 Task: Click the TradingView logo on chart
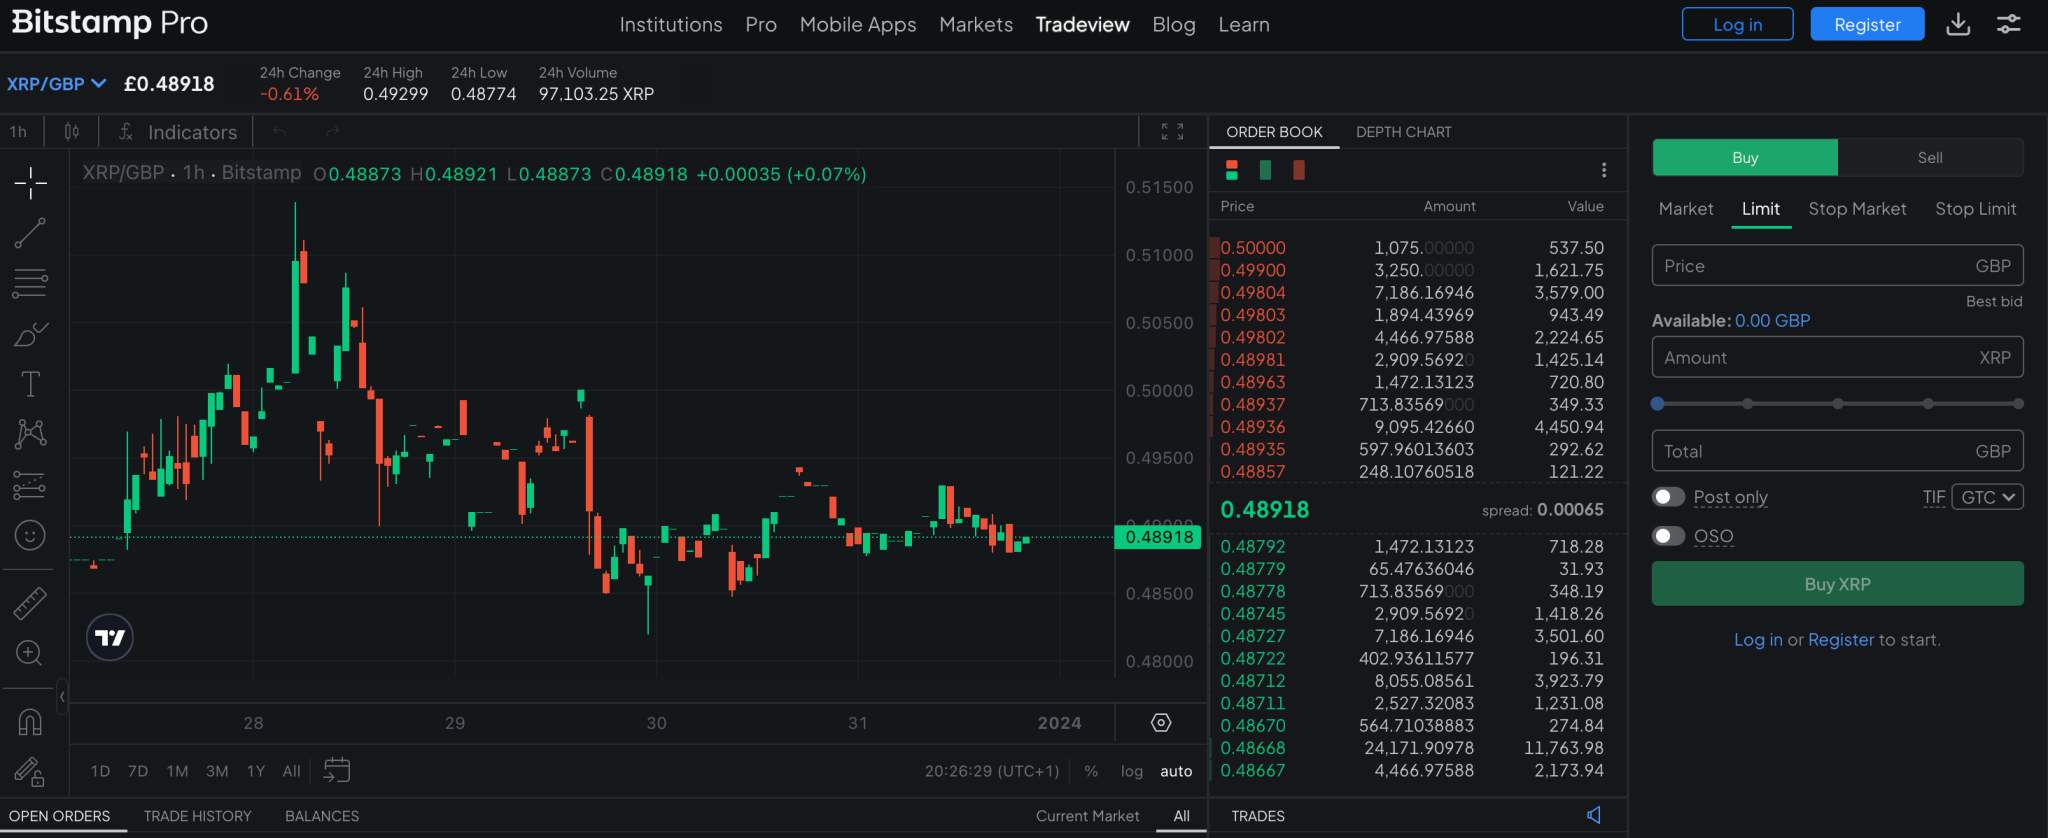[x=110, y=638]
